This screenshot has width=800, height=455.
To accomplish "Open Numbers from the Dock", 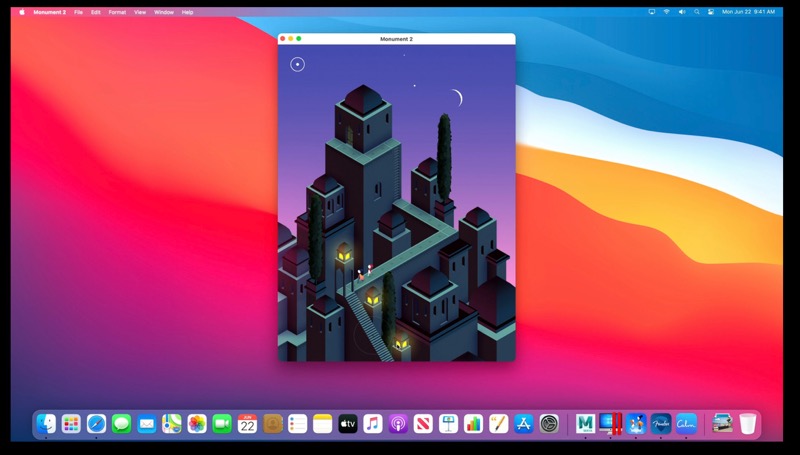I will click(x=473, y=423).
